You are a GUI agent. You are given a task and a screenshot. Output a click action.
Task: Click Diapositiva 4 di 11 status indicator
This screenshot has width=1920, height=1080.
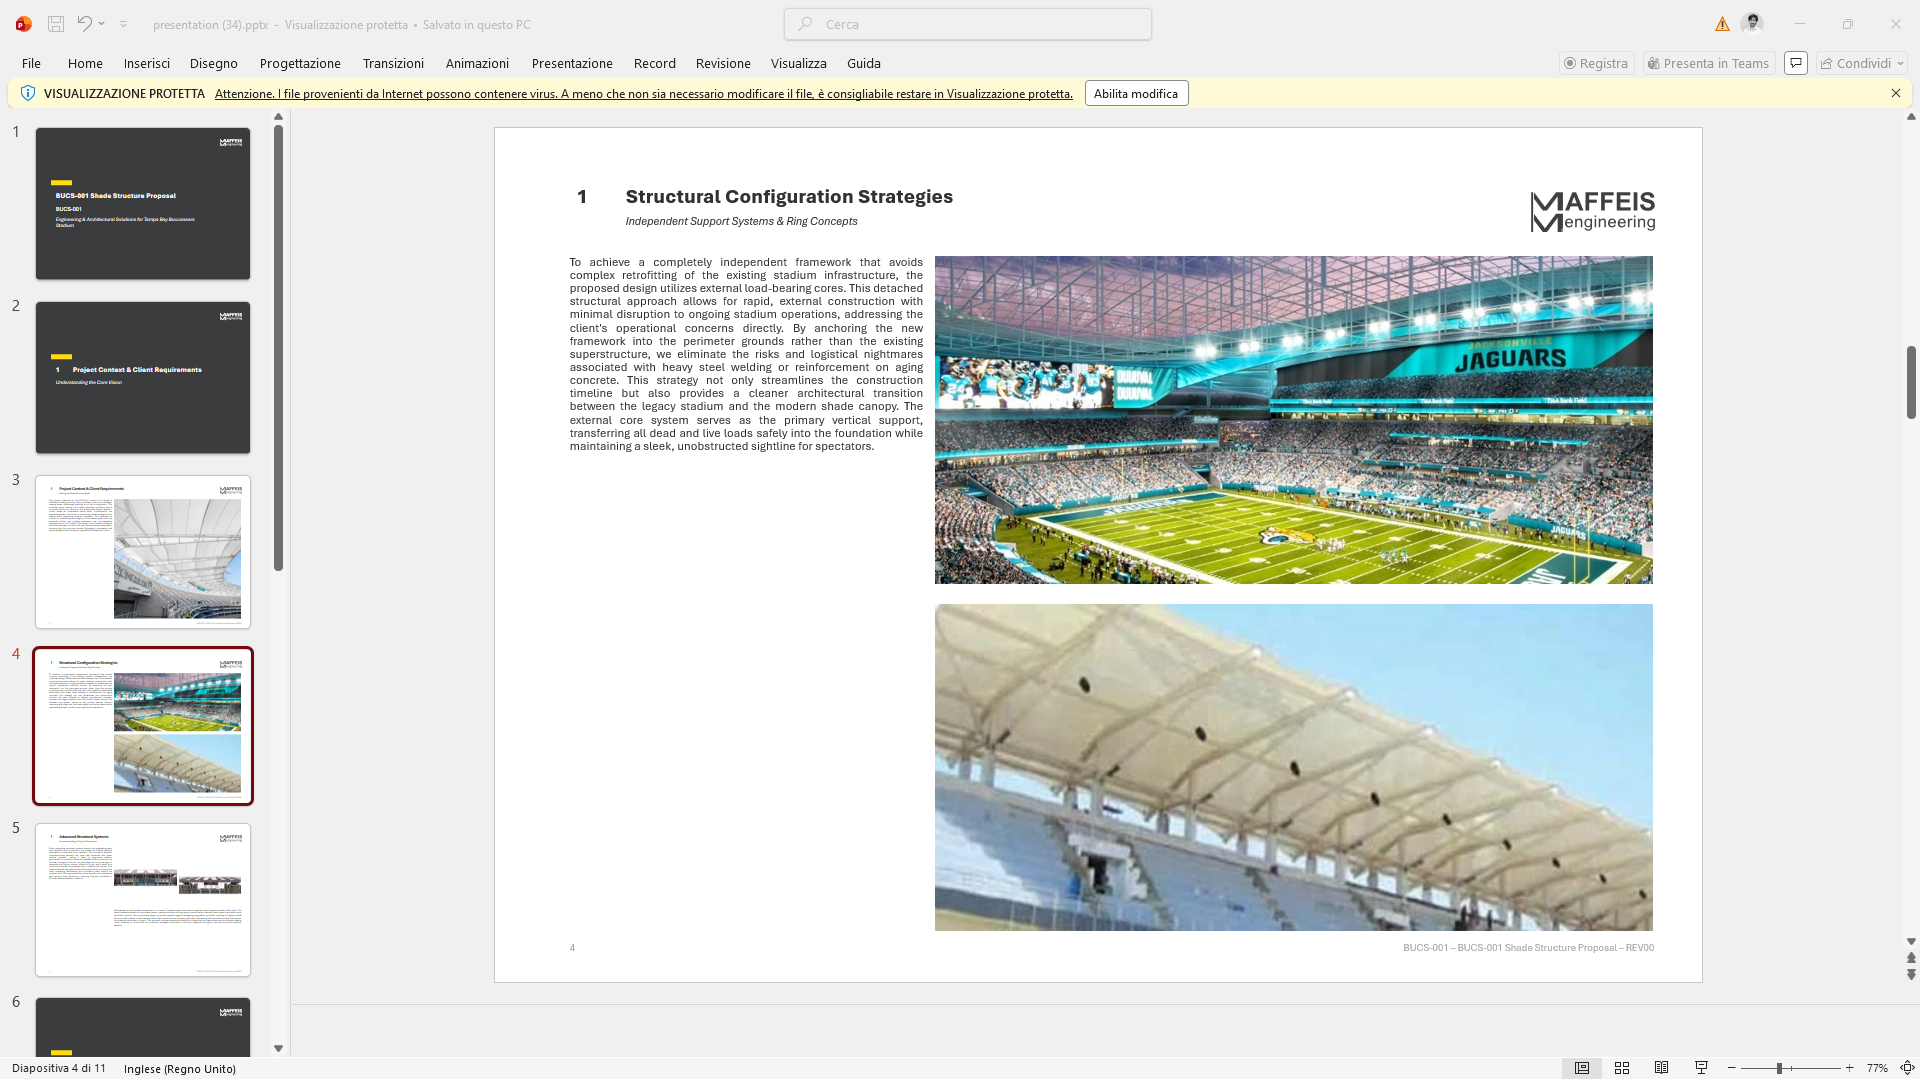click(x=59, y=1068)
